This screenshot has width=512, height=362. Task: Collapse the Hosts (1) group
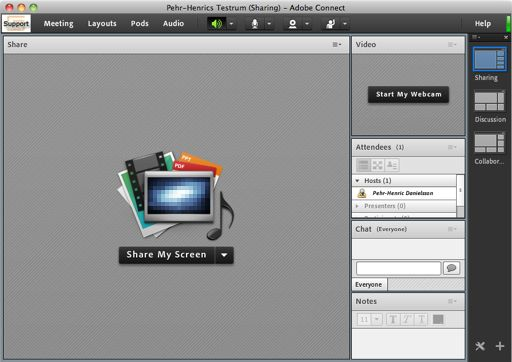tap(357, 181)
